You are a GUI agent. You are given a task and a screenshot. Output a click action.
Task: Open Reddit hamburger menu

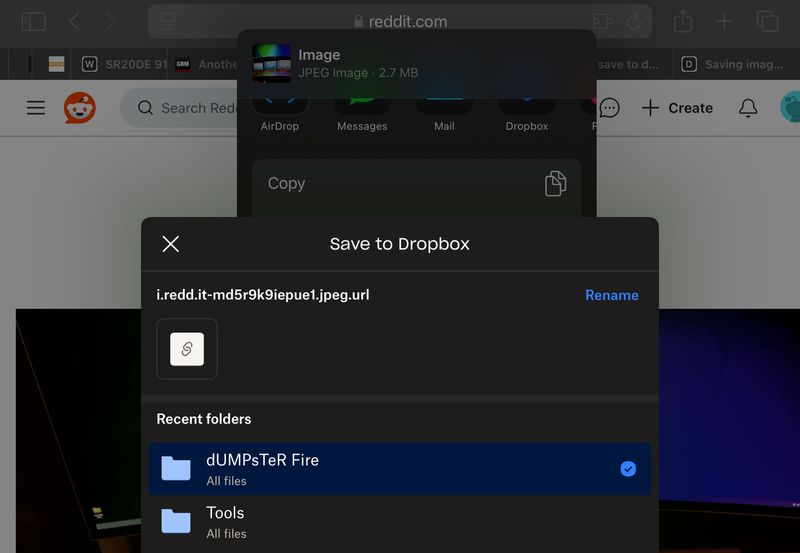click(x=36, y=108)
